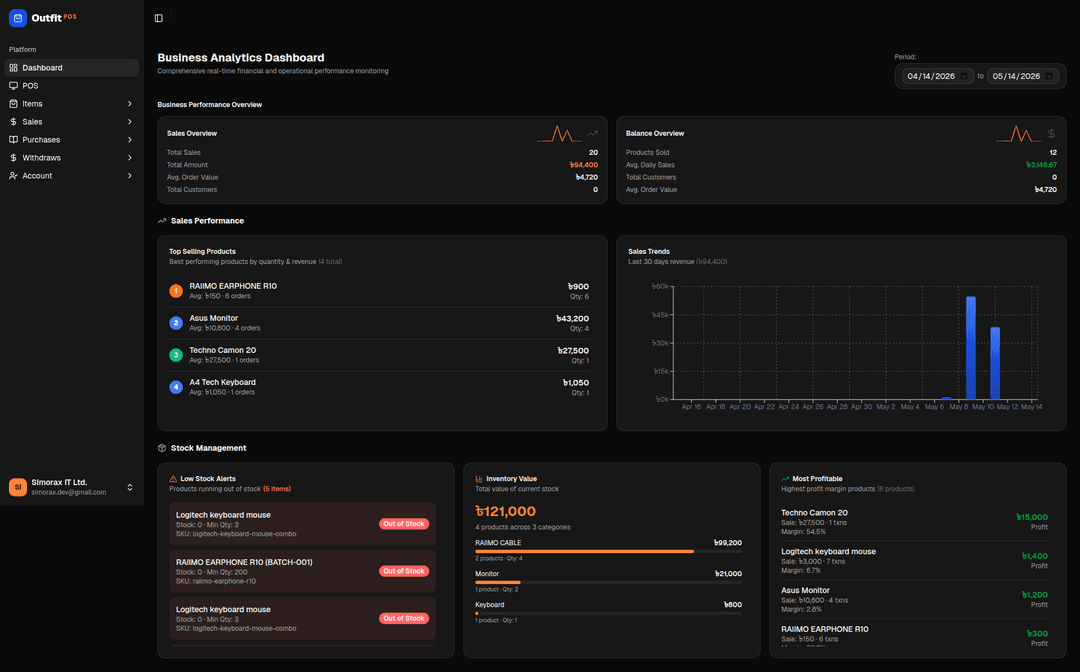This screenshot has width=1080, height=672.
Task: Click the RAIIMO CABLE inventory progress bar
Action: pos(608,552)
